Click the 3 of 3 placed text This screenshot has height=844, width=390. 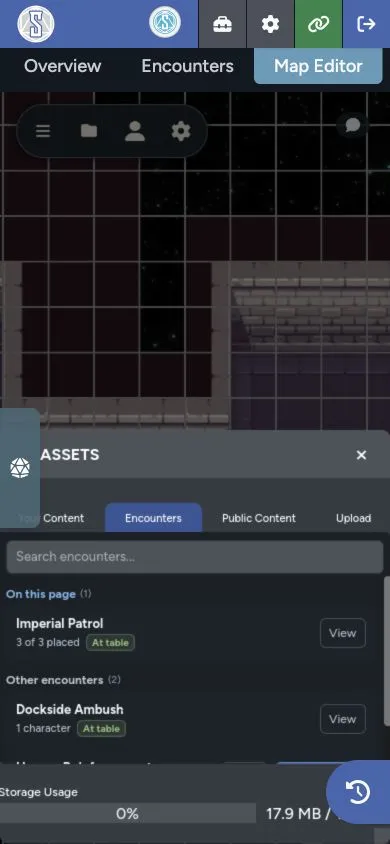coord(48,642)
